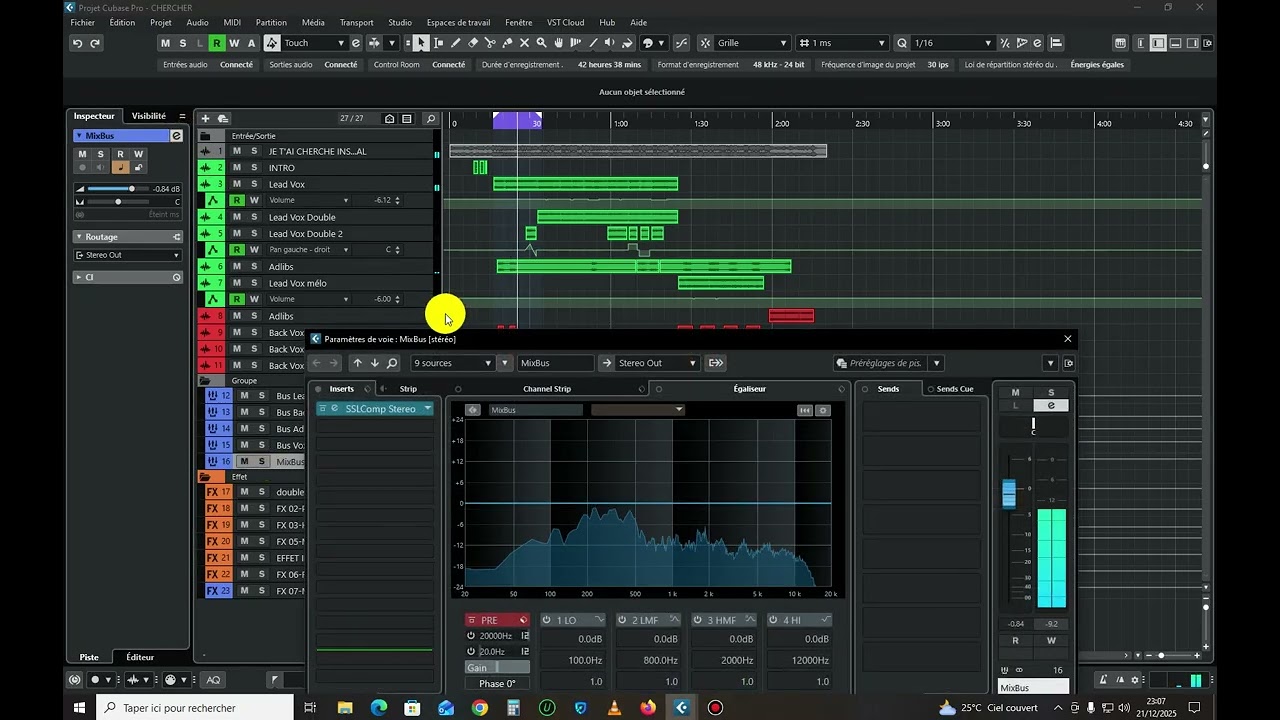Open the Partition menu

(x=271, y=22)
